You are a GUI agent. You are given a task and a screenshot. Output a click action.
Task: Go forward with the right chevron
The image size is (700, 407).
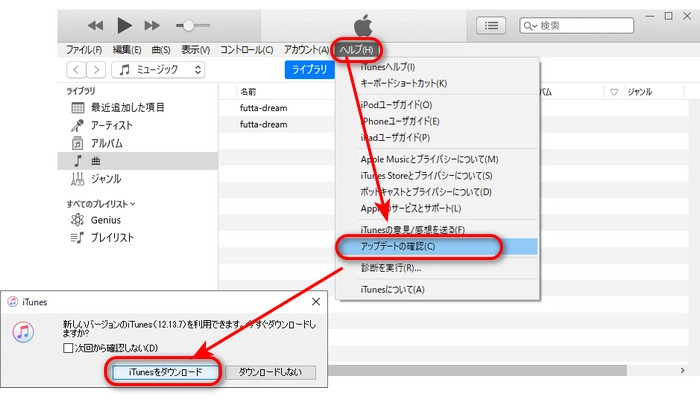96,70
